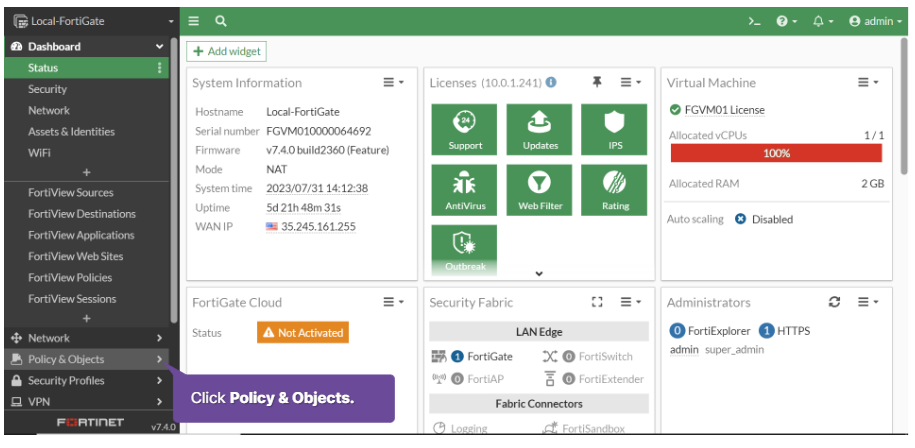Viewport: 915px width, 448px height.
Task: Open the FortiGate Cloud widget menu
Action: (393, 302)
